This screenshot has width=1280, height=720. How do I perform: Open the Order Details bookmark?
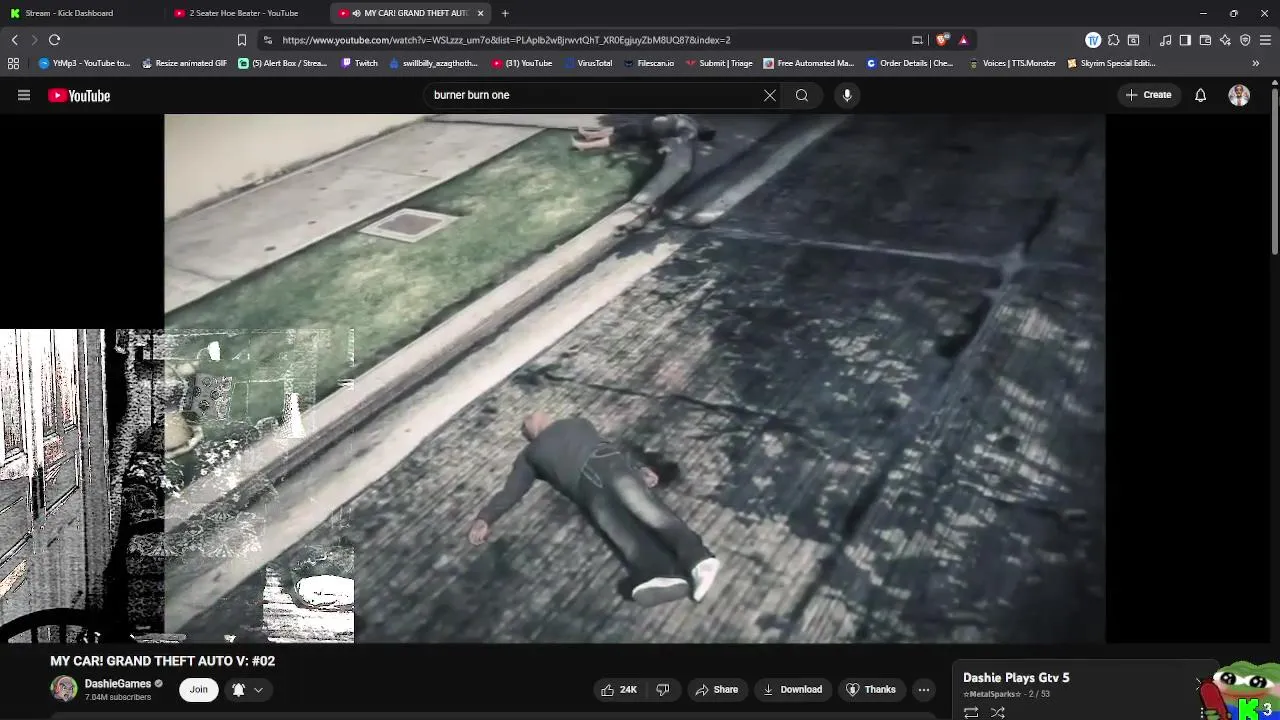910,63
